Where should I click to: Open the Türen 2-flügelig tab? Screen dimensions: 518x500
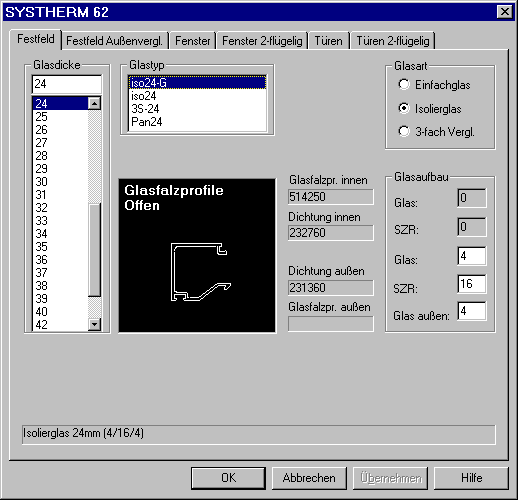(x=393, y=41)
